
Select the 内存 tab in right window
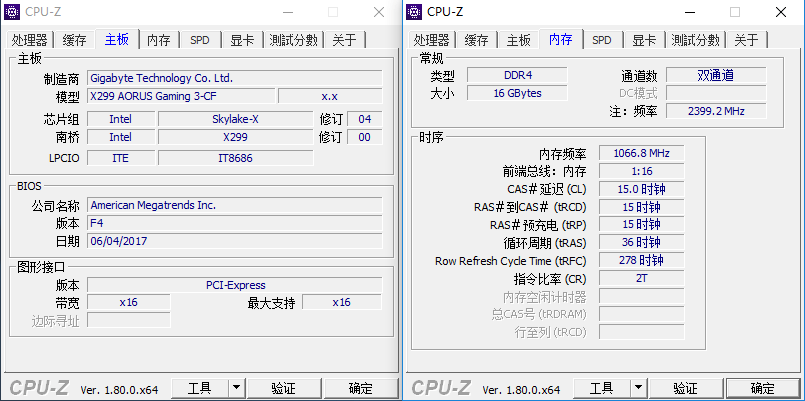pos(561,39)
